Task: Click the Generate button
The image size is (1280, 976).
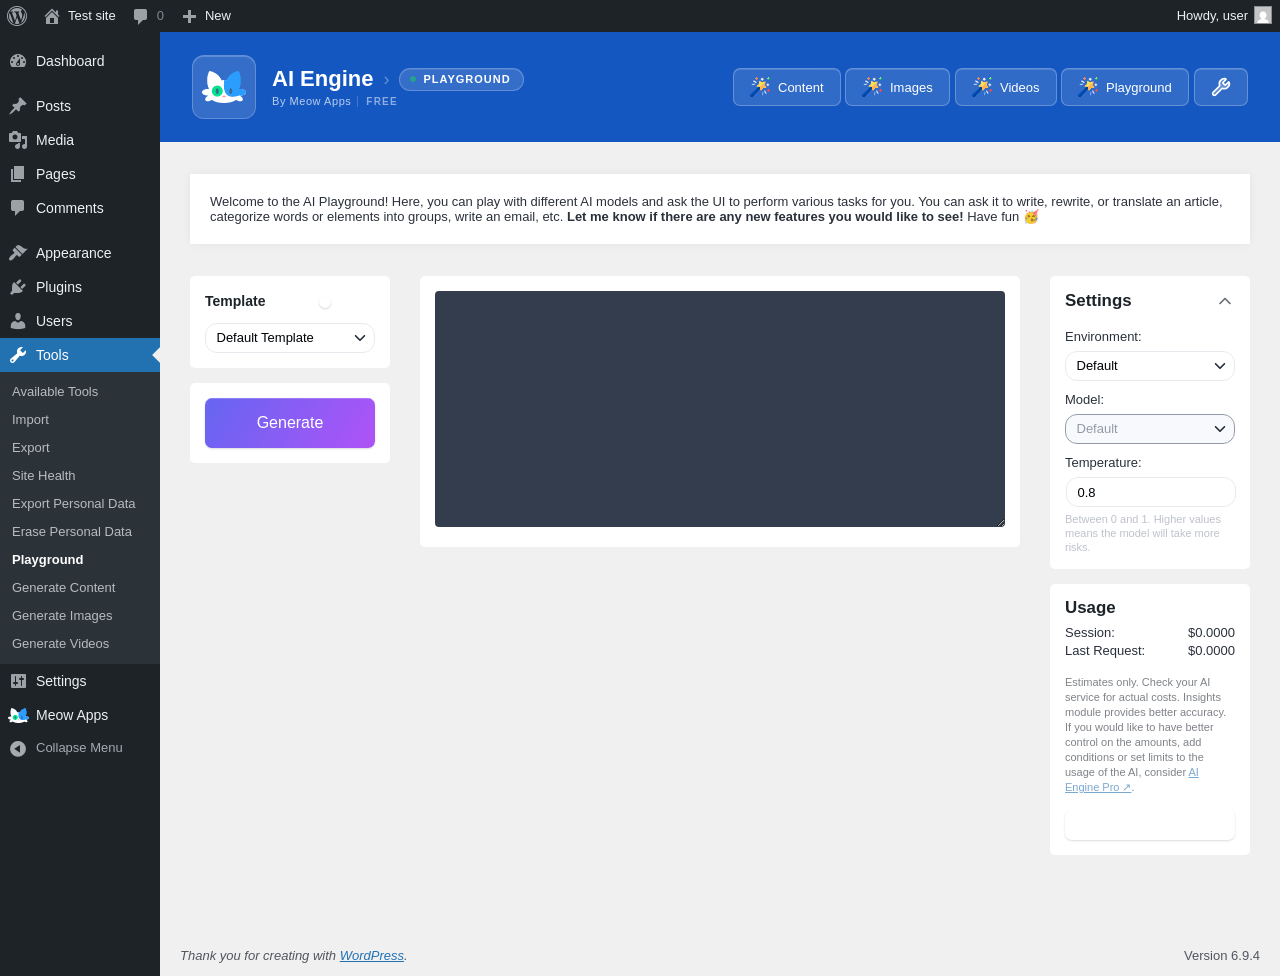Action: click(x=290, y=423)
